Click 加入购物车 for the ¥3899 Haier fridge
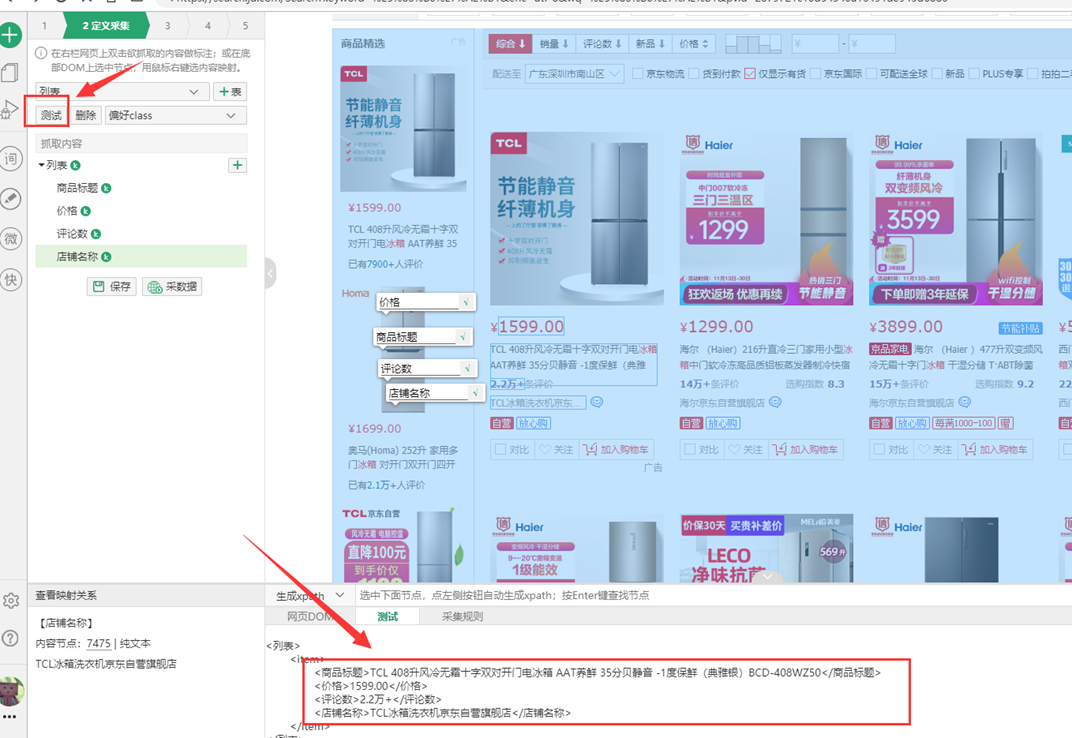This screenshot has height=738, width=1072. [995, 449]
